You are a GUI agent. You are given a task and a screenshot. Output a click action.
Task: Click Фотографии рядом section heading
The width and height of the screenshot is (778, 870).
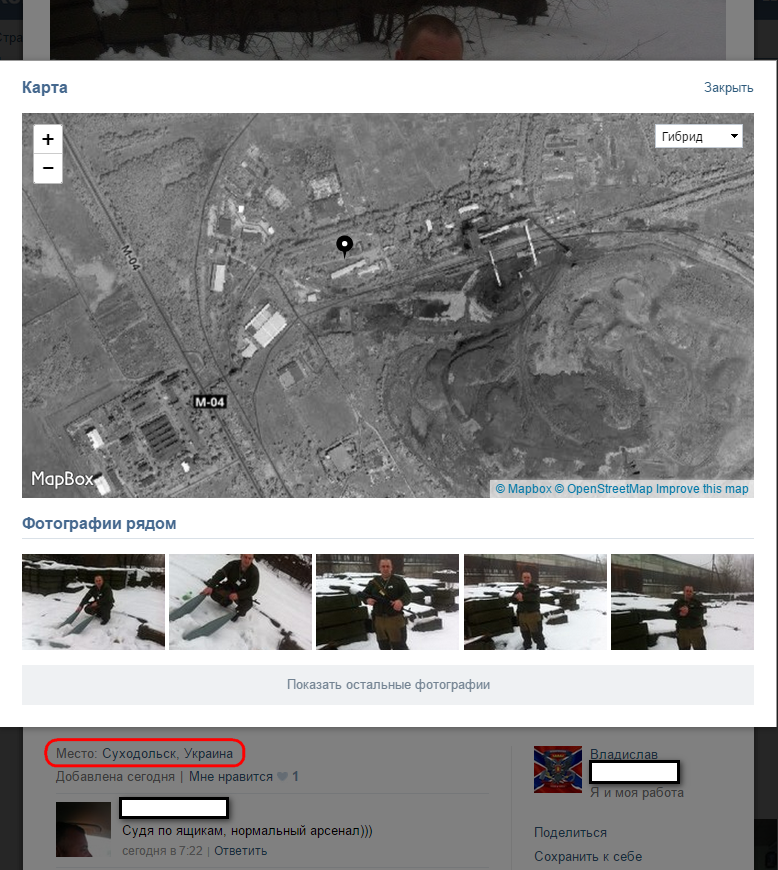point(99,523)
